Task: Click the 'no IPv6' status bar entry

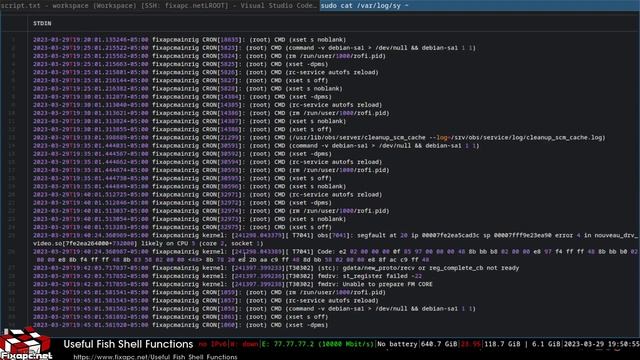Action: (213, 344)
